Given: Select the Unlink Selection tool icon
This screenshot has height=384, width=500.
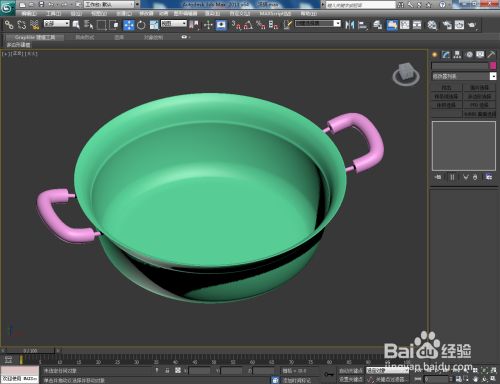Looking at the screenshot, I should 22,25.
